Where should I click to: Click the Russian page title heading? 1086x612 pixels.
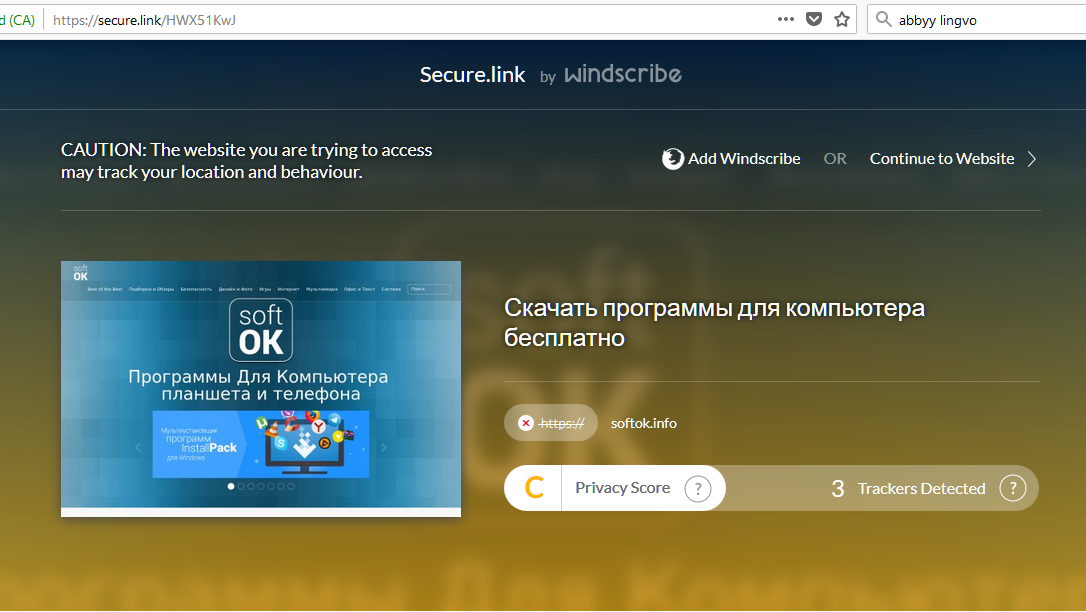[714, 323]
